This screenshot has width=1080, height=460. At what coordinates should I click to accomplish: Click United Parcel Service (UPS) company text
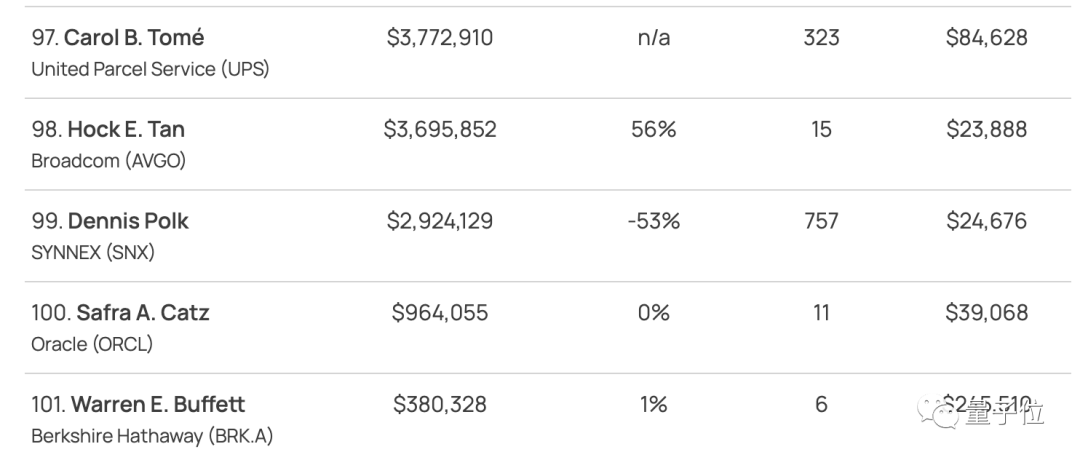(x=150, y=69)
